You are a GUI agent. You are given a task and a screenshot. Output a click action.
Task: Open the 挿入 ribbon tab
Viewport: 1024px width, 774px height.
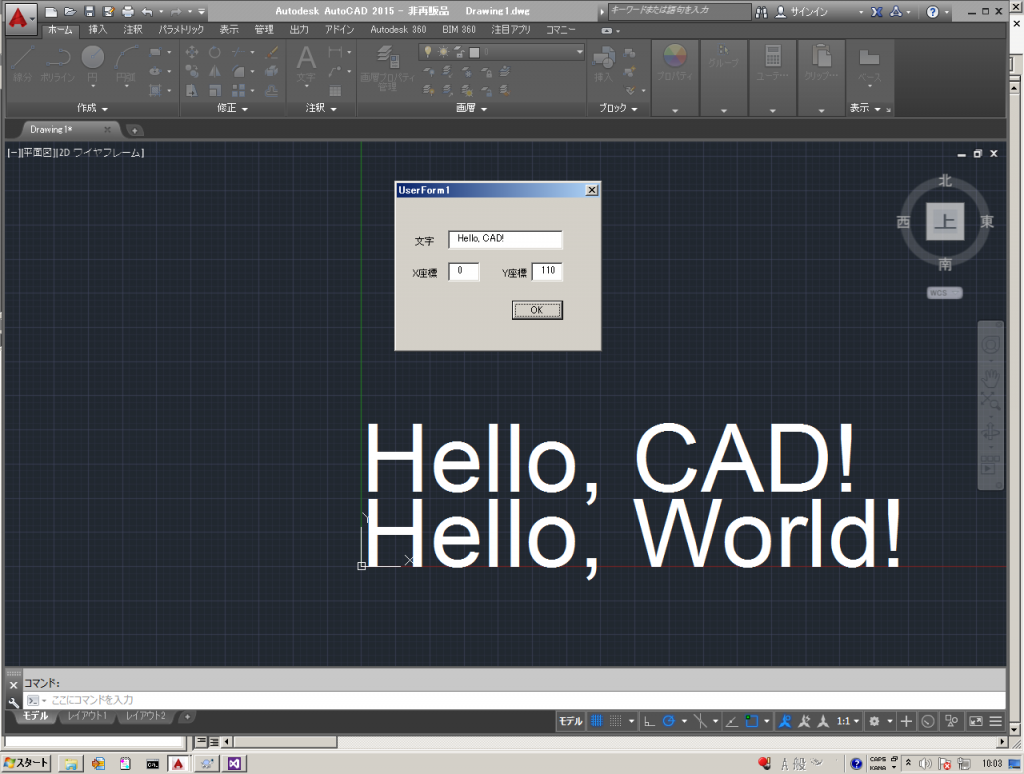coord(98,29)
